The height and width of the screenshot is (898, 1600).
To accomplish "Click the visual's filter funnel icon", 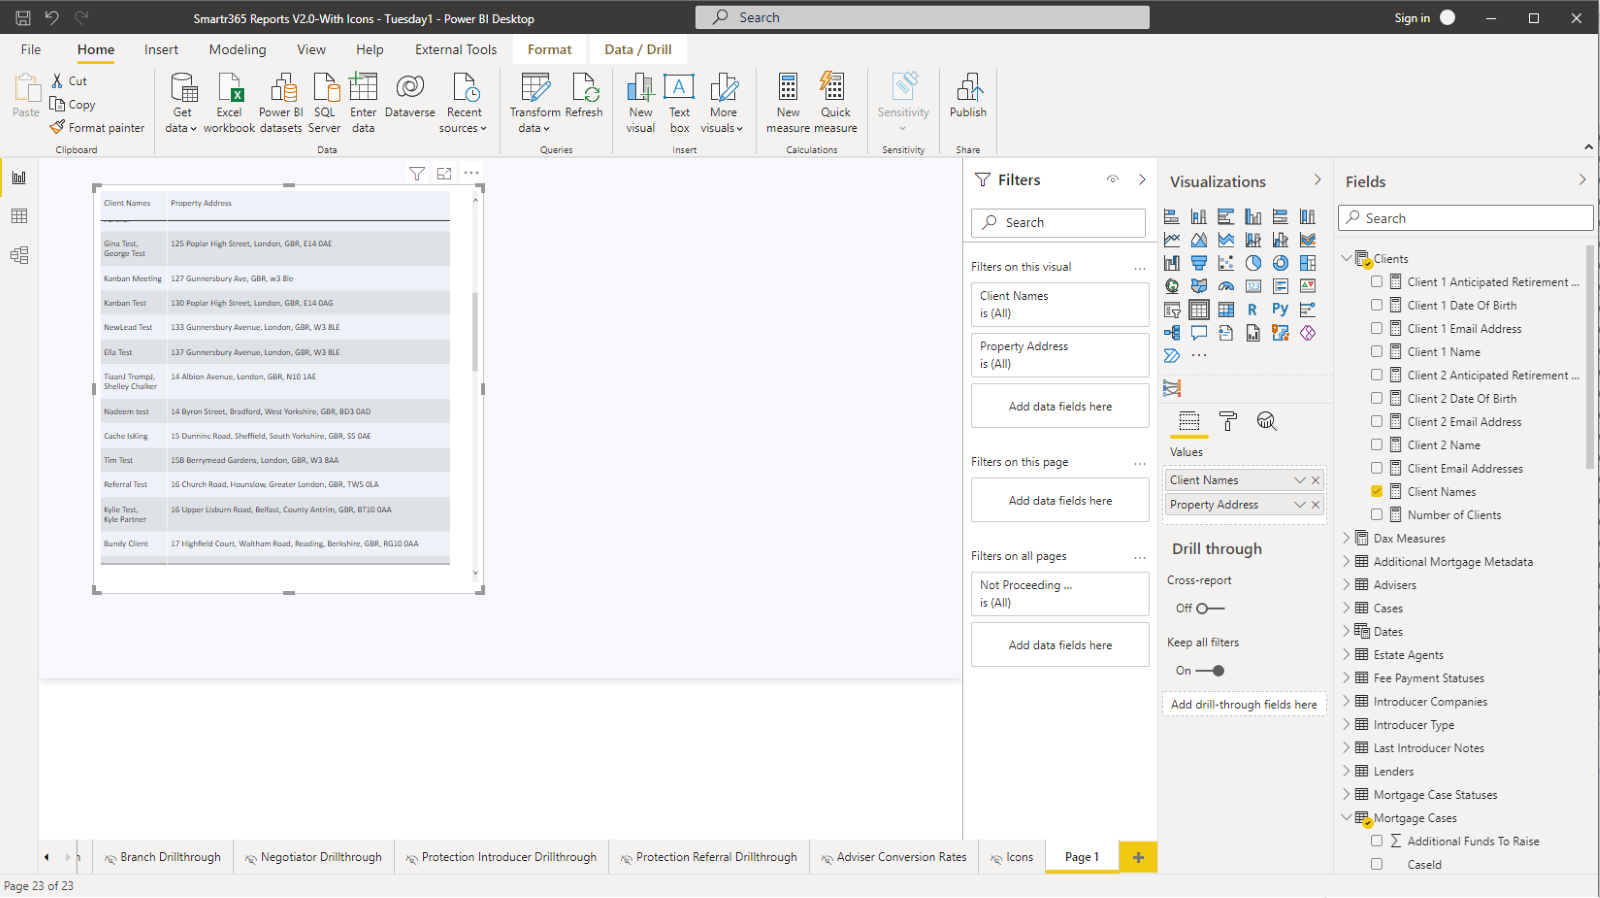I will pyautogui.click(x=417, y=174).
